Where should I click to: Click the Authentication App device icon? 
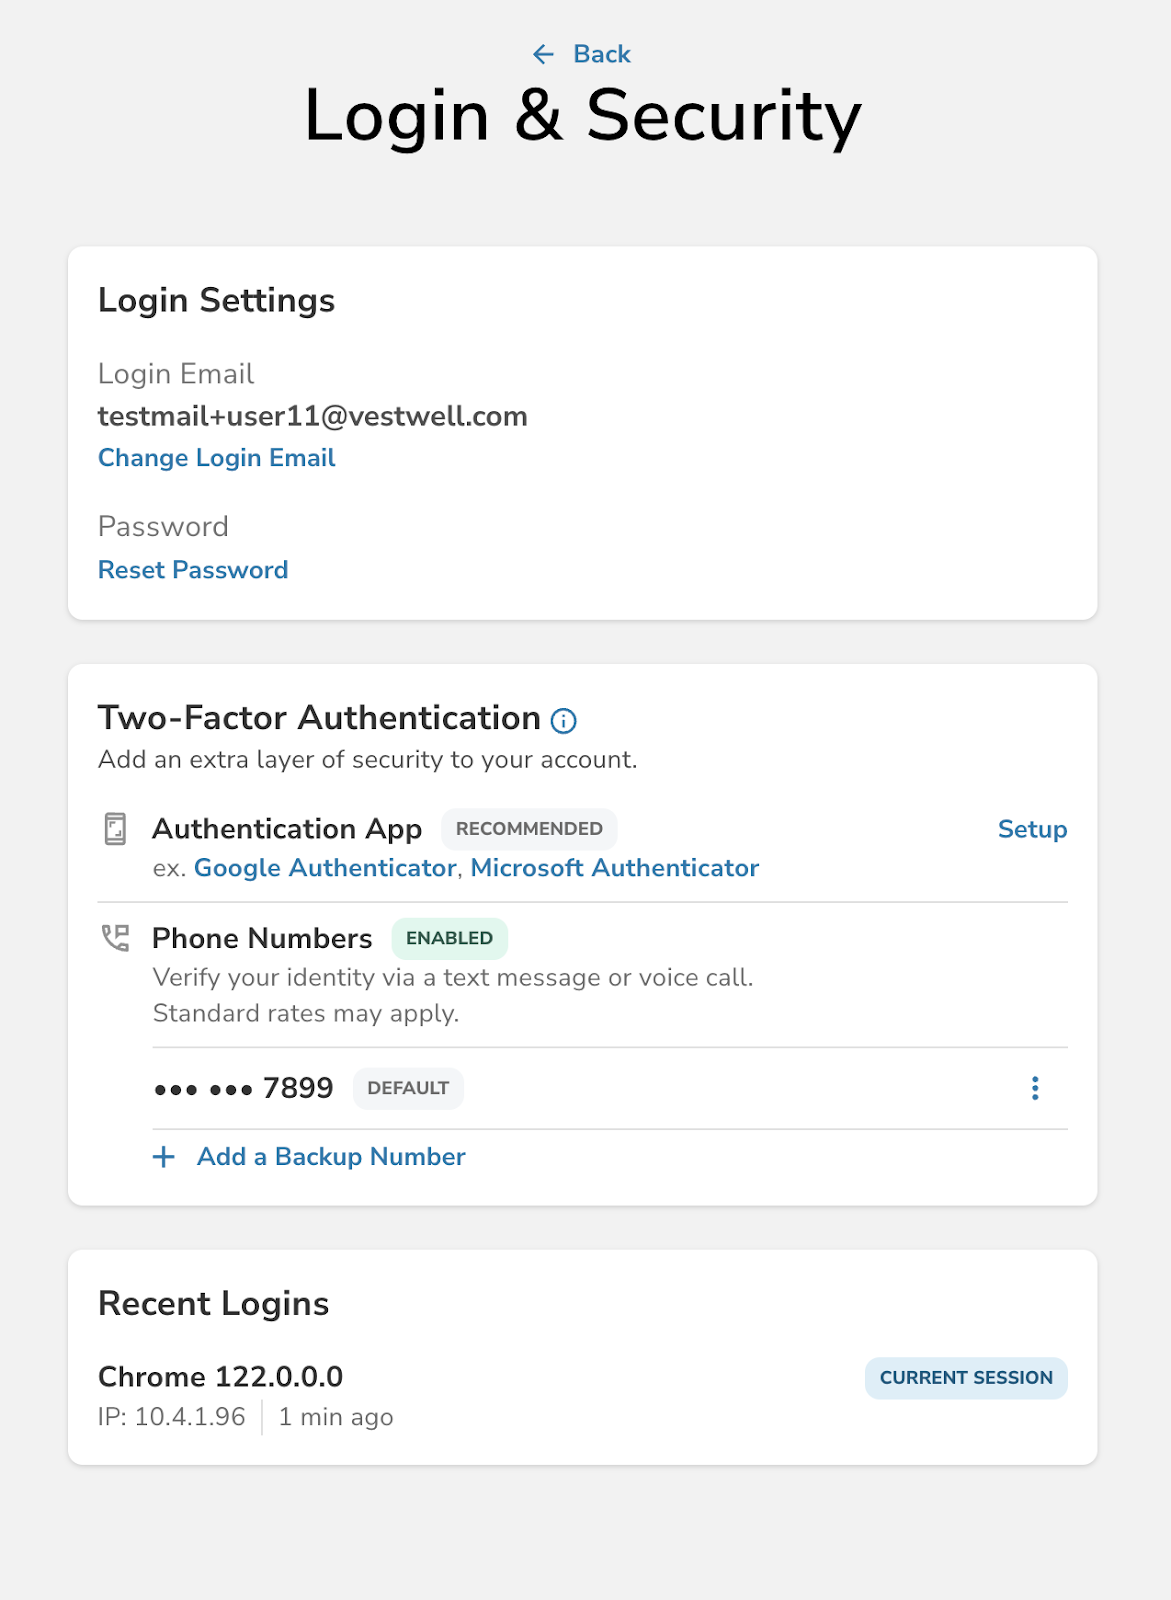click(x=116, y=829)
